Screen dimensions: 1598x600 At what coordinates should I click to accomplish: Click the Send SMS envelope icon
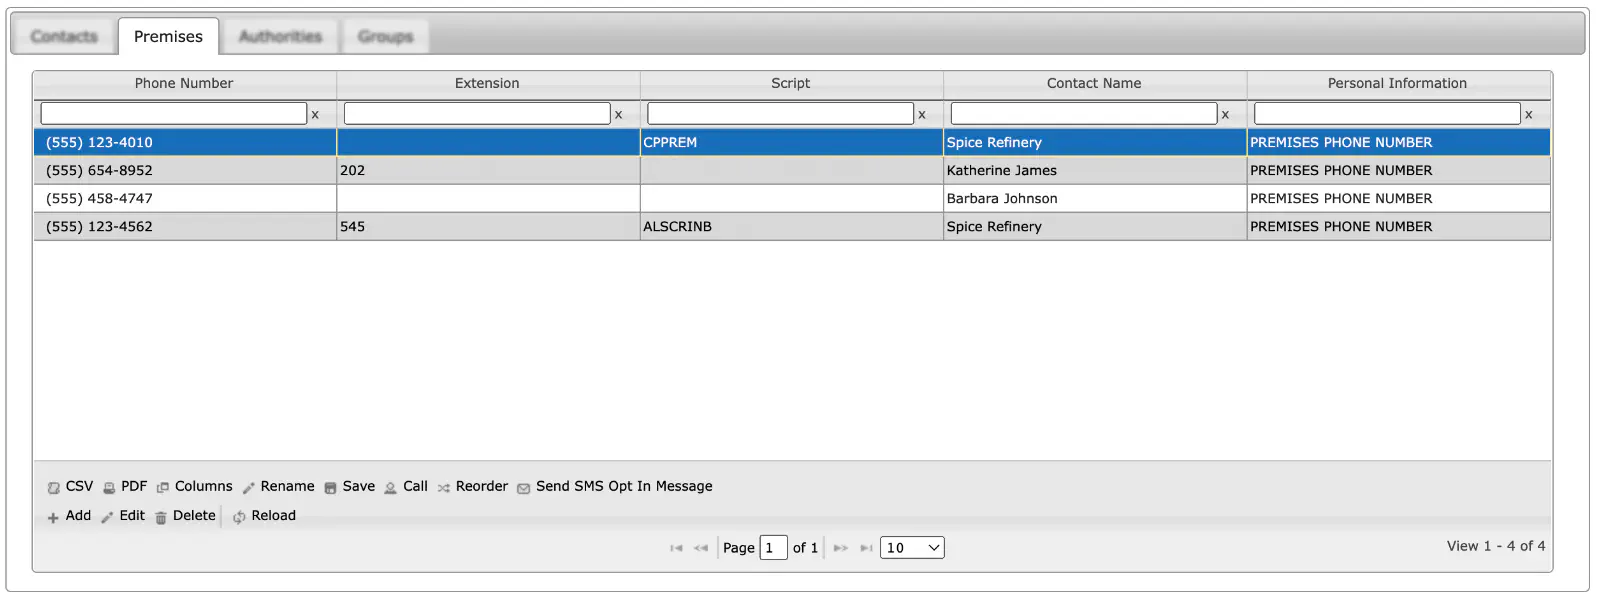pos(524,488)
